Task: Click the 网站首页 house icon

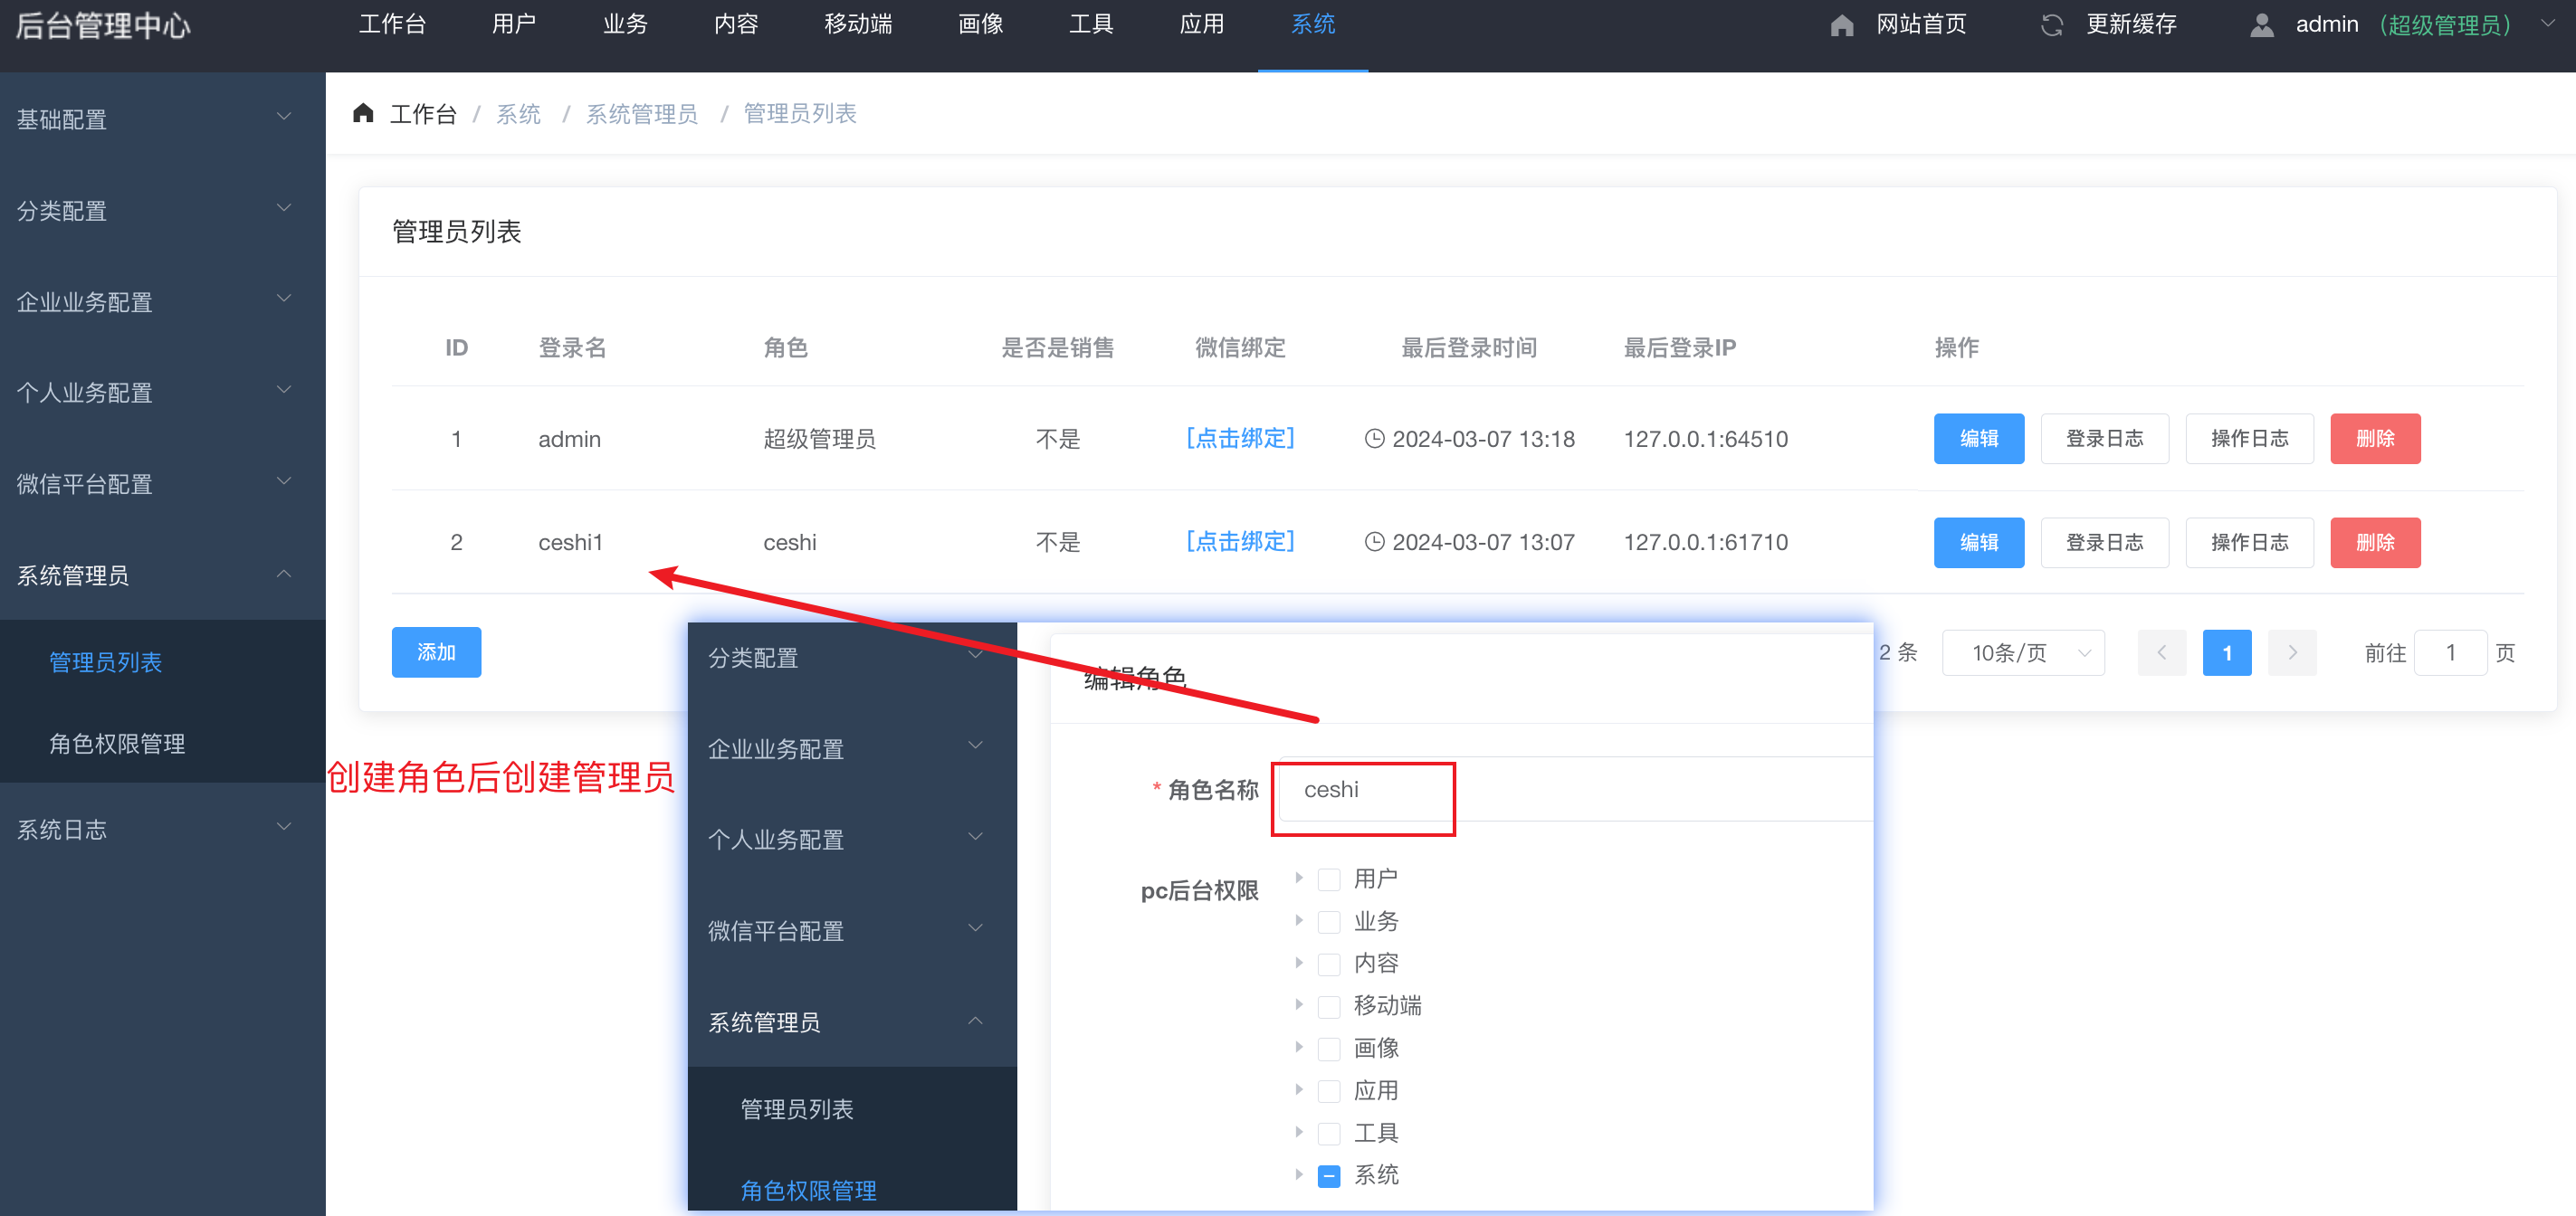Action: click(x=1842, y=25)
